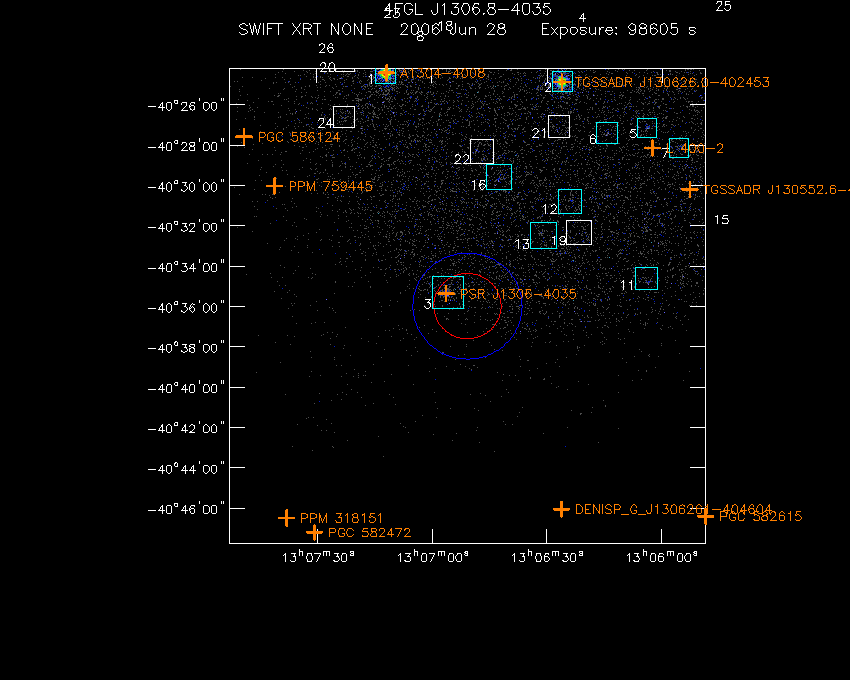The width and height of the screenshot is (850, 680).
Task: Select the PGC 582615 label
Action: (761, 516)
